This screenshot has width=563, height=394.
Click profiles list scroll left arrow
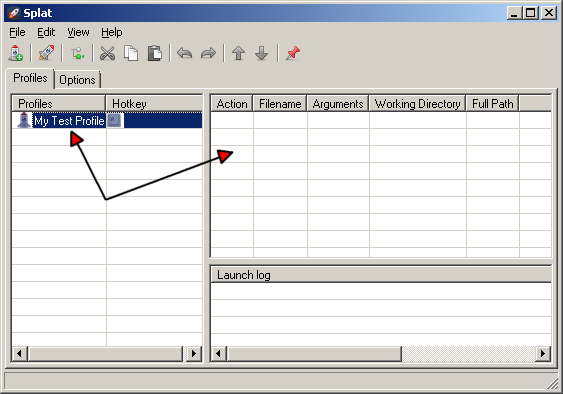coord(20,354)
